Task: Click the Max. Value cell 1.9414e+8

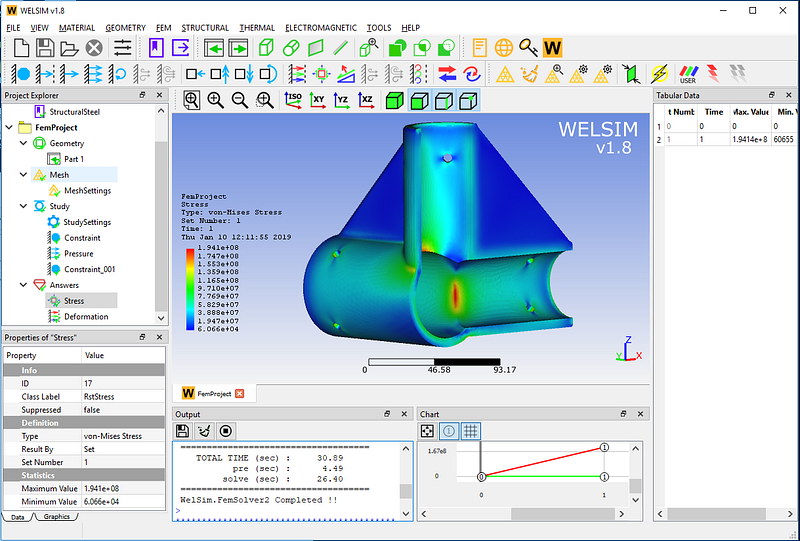Action: 750,139
